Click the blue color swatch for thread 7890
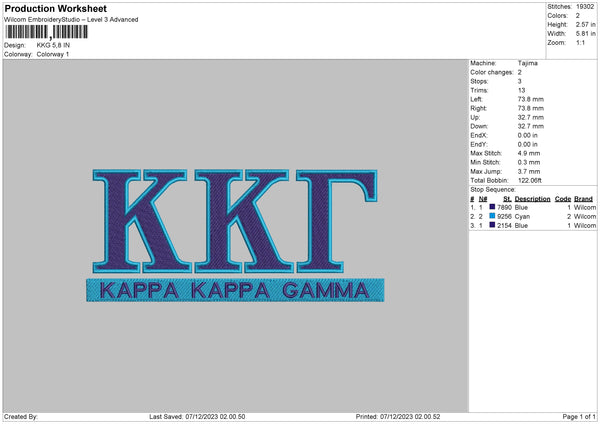The image size is (600, 424). (493, 207)
